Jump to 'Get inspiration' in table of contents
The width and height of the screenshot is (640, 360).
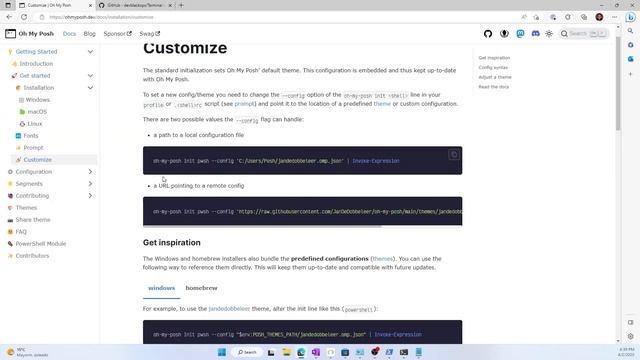[494, 58]
